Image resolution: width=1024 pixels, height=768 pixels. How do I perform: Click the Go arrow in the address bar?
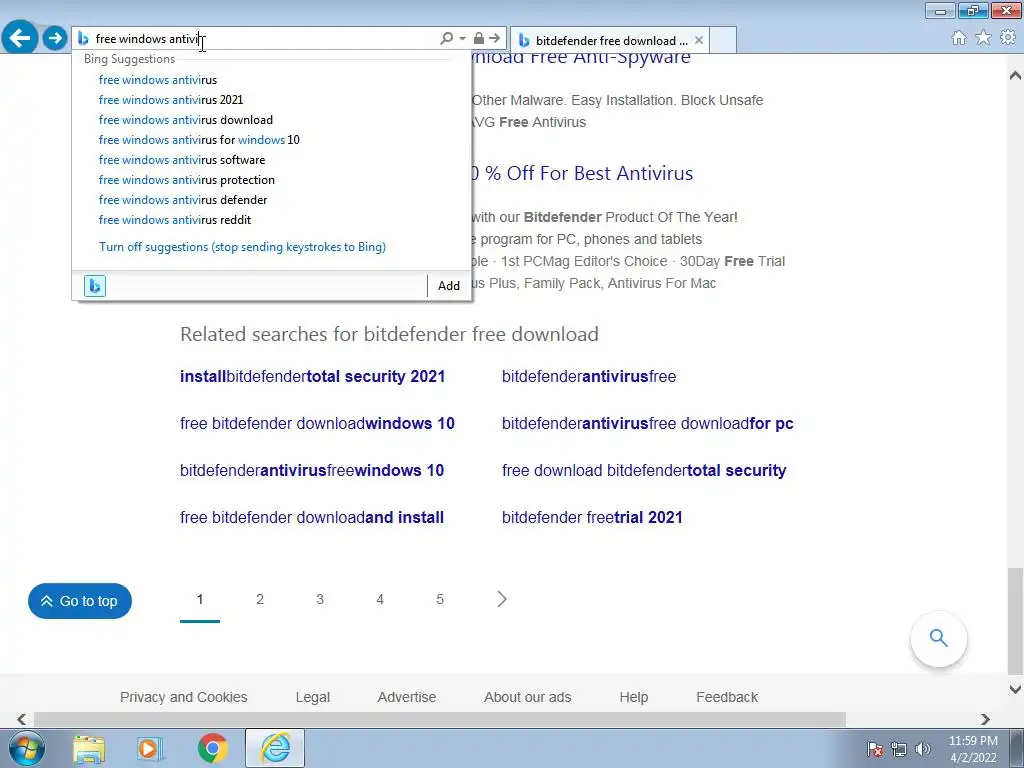click(x=494, y=39)
